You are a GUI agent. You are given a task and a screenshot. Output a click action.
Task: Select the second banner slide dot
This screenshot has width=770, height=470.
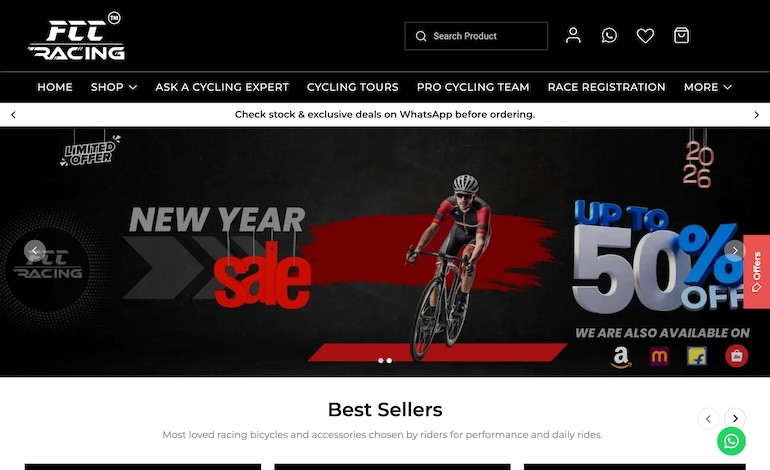[x=389, y=360]
